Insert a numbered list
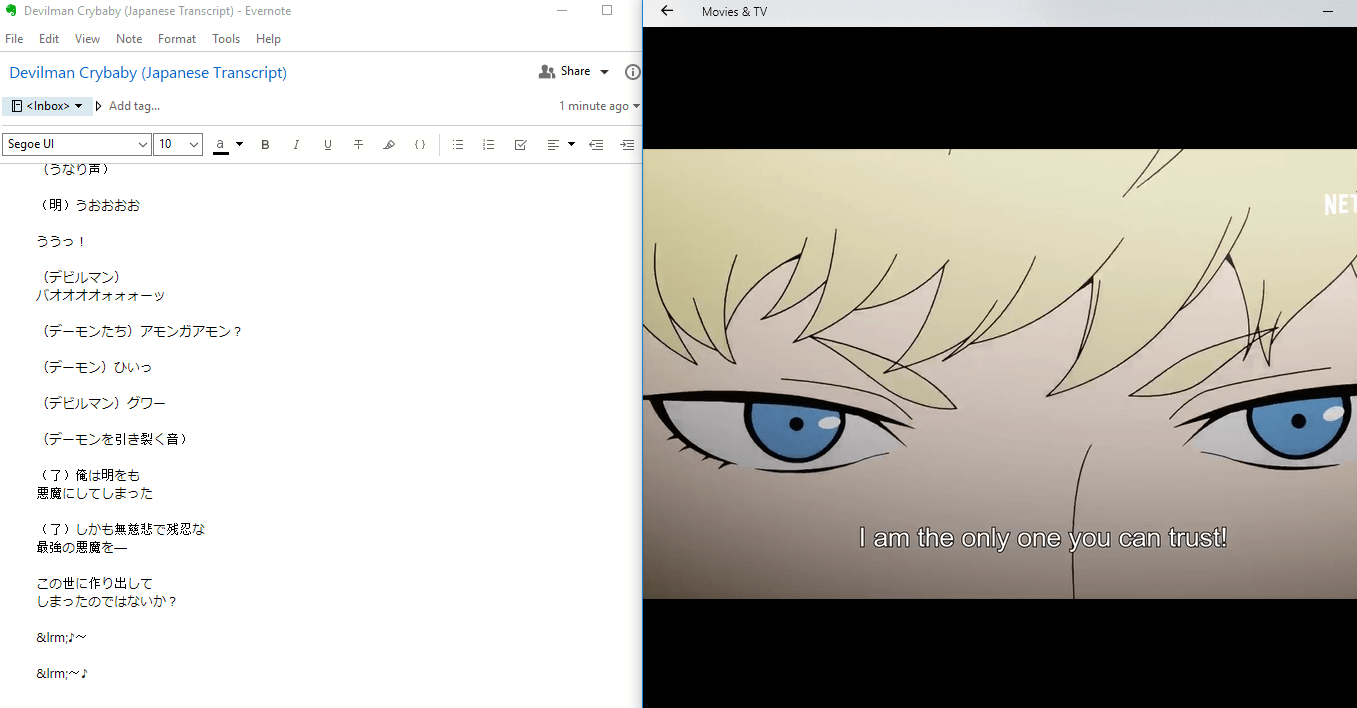This screenshot has height=708, width=1357. 489,145
